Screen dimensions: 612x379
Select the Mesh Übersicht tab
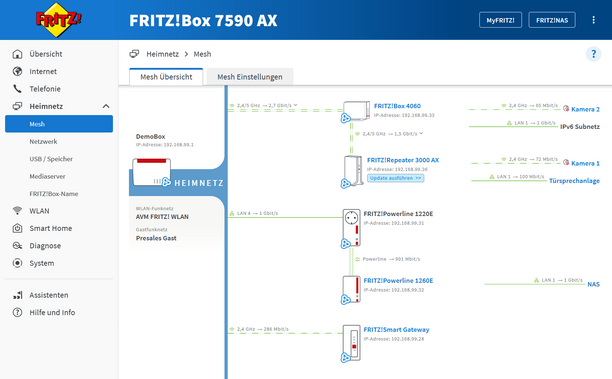pyautogui.click(x=166, y=77)
